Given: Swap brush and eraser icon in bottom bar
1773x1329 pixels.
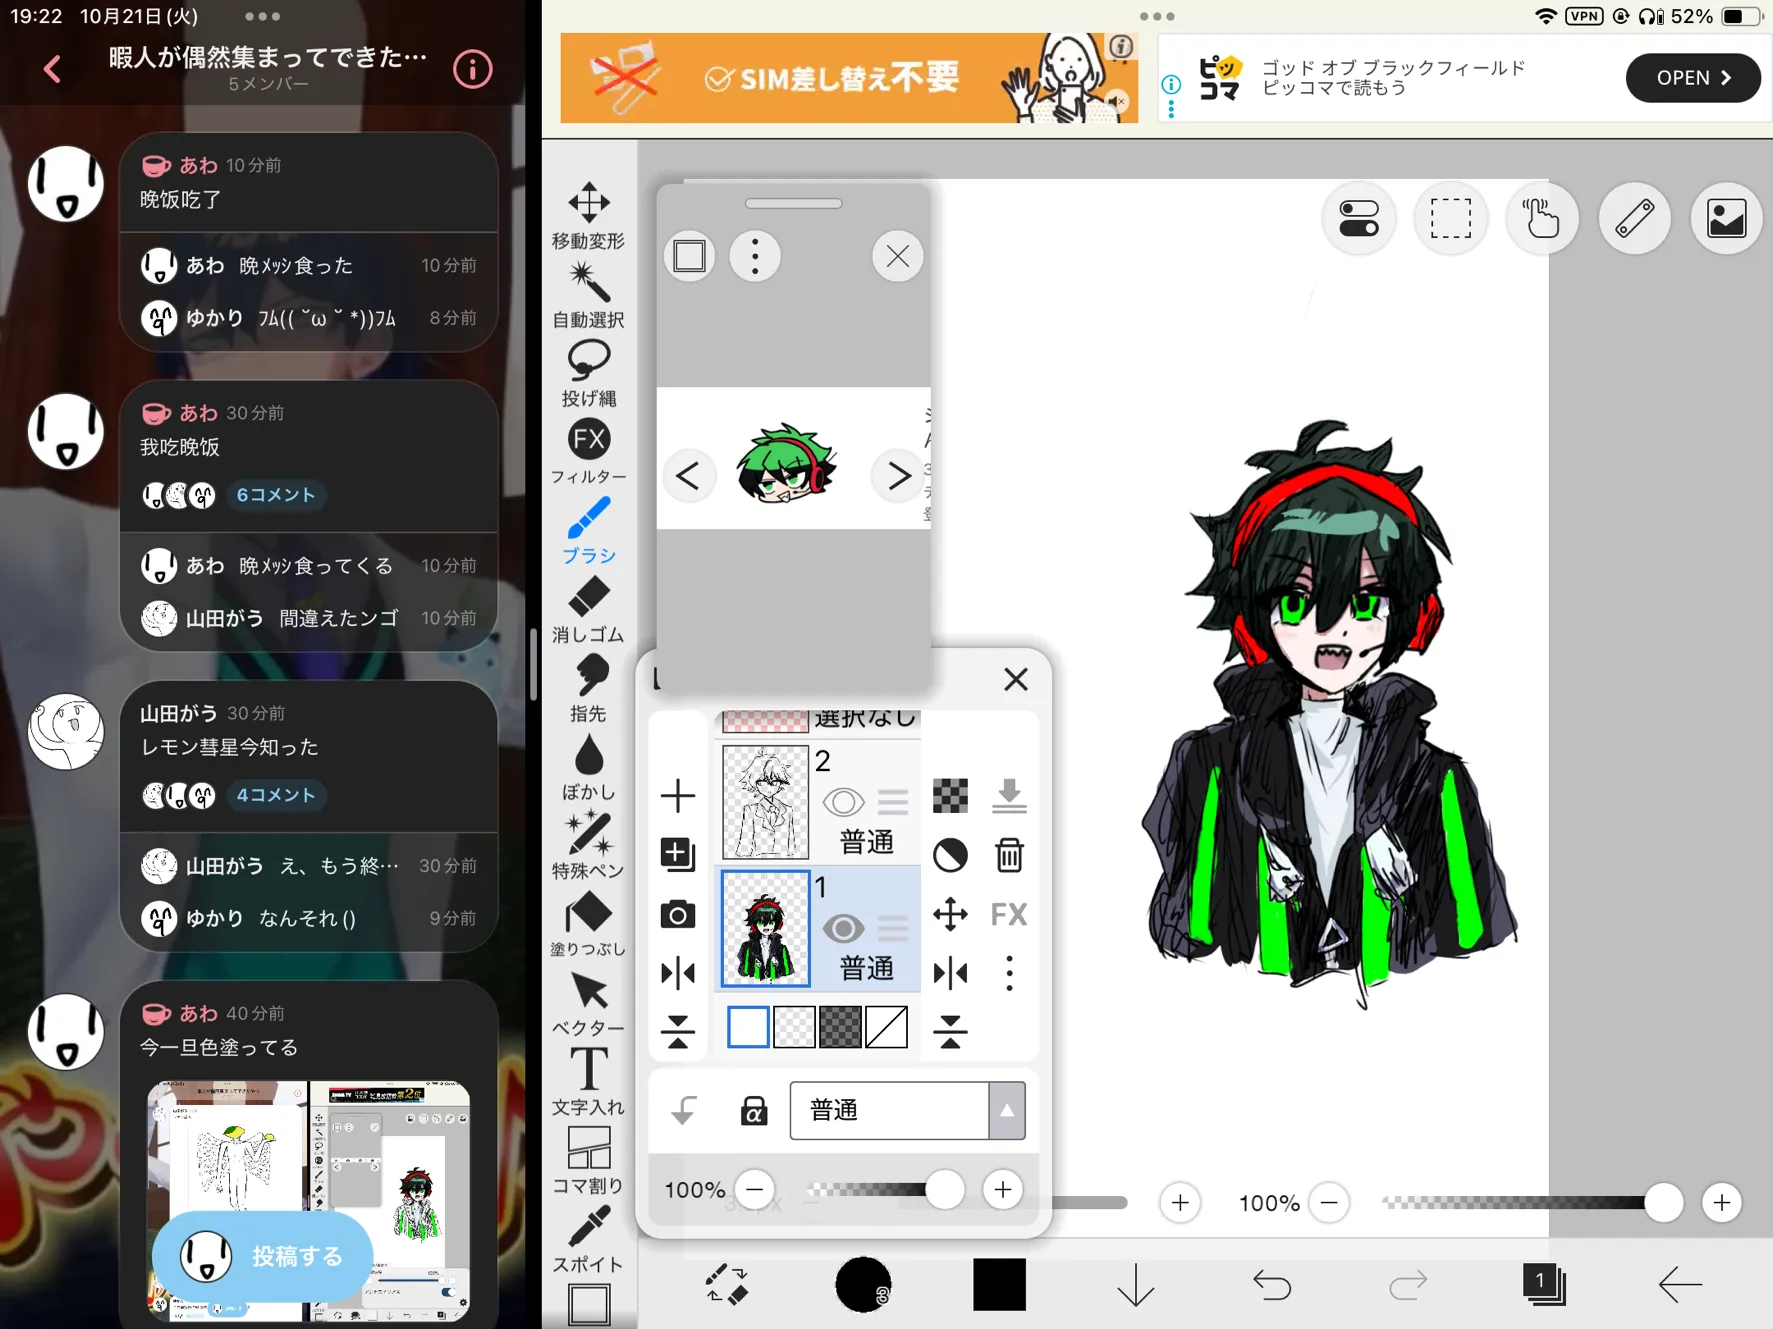Looking at the screenshot, I should pyautogui.click(x=727, y=1285).
